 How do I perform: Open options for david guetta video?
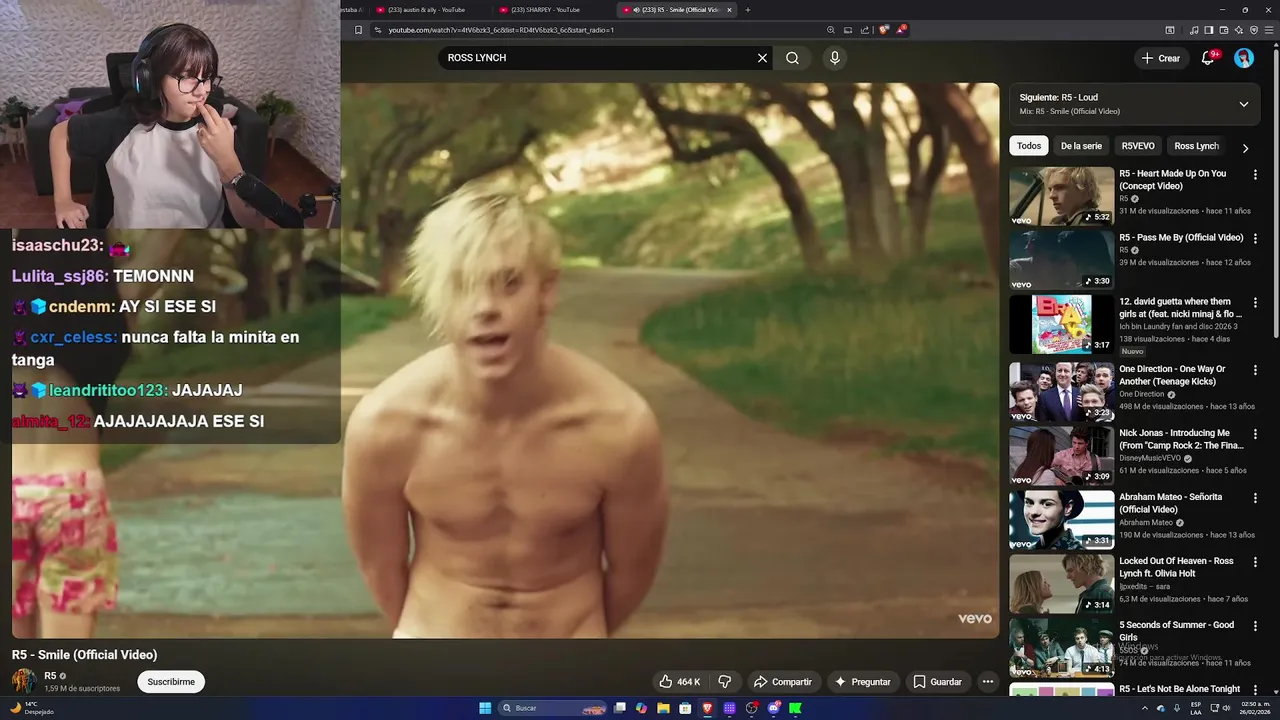tap(1255, 302)
